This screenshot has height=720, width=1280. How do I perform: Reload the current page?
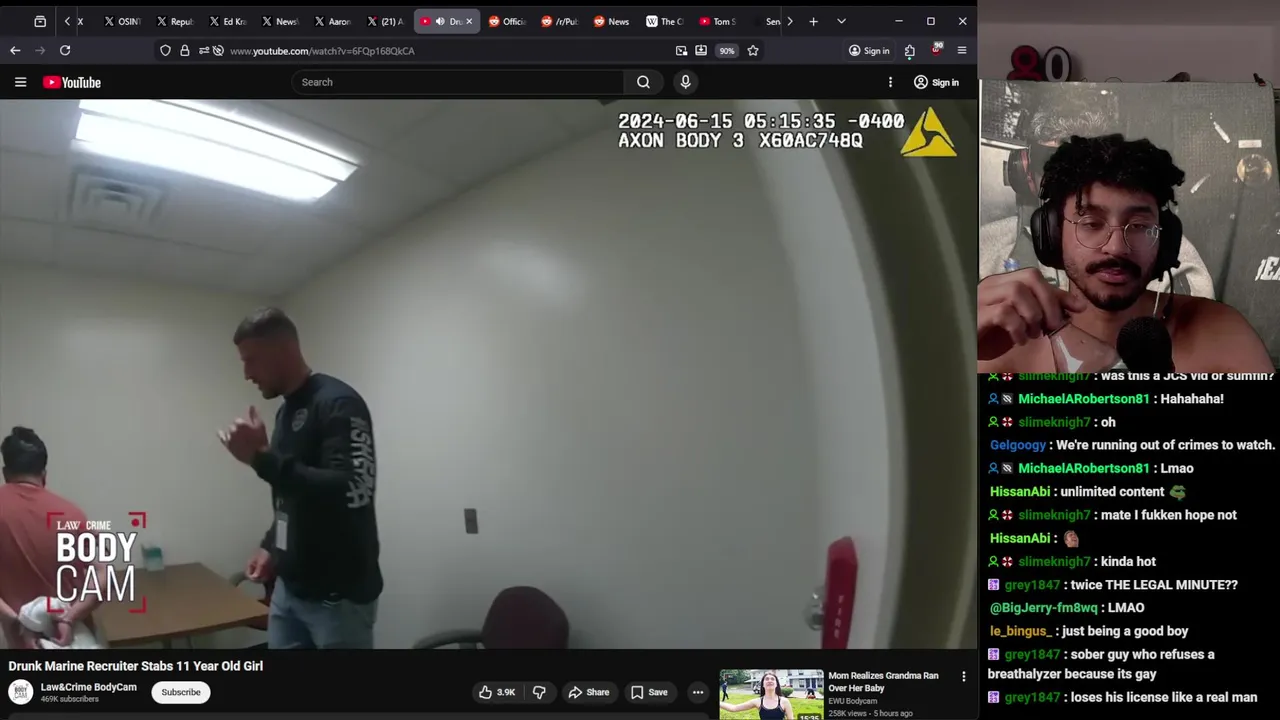point(65,50)
